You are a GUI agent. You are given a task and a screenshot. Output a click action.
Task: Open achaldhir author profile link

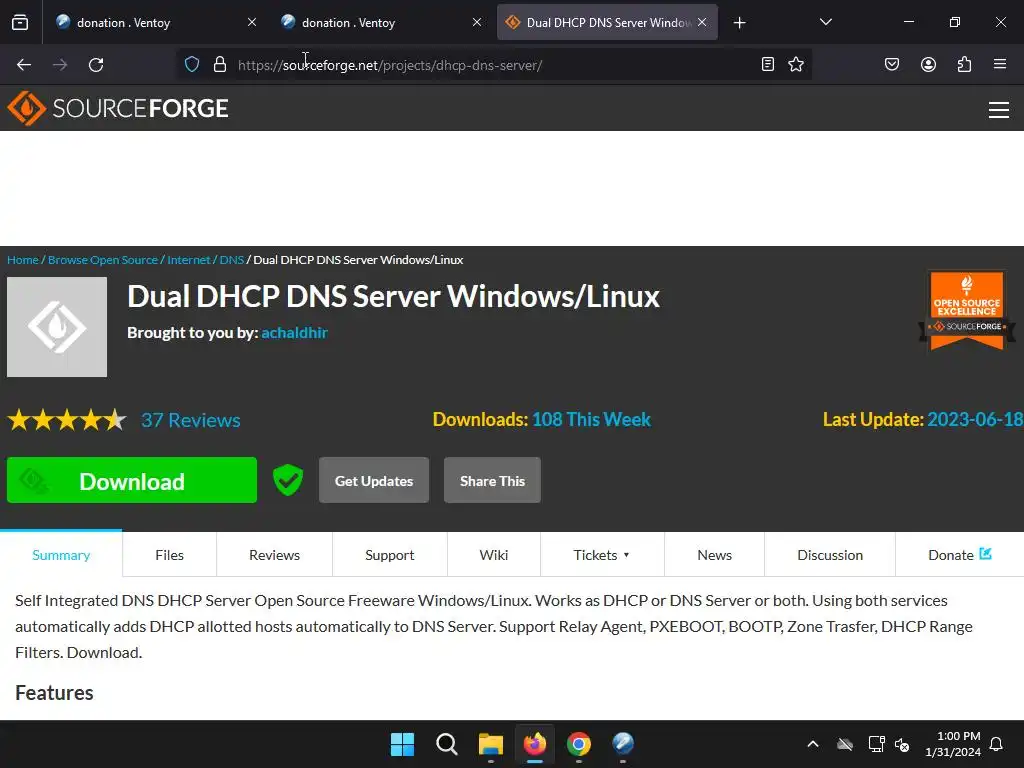point(295,332)
